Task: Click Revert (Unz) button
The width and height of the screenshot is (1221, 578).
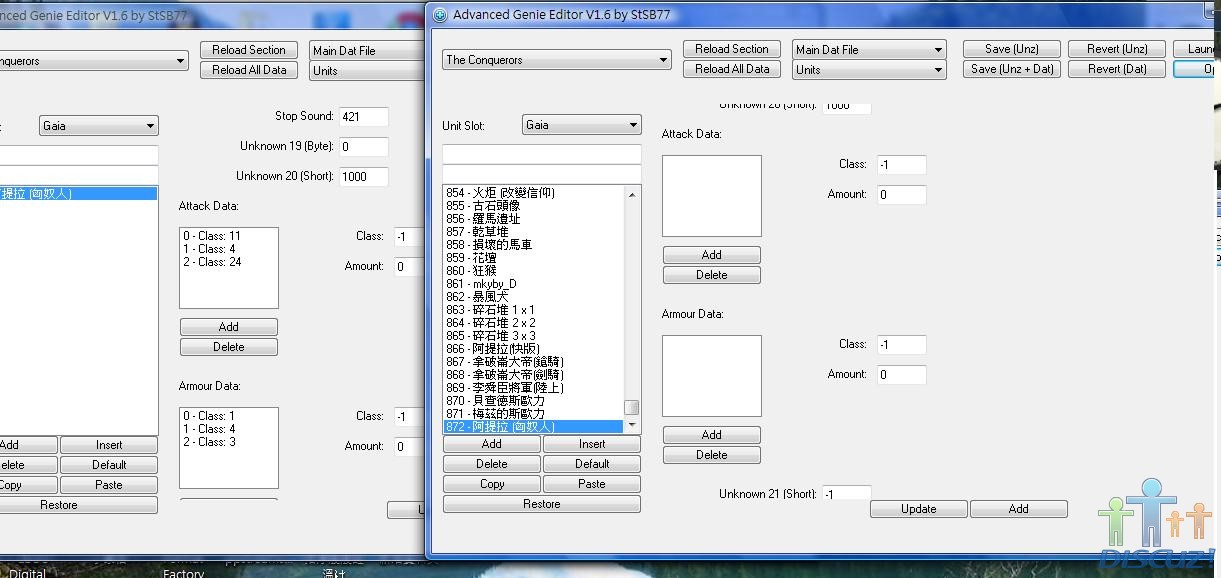Action: pos(1117,49)
